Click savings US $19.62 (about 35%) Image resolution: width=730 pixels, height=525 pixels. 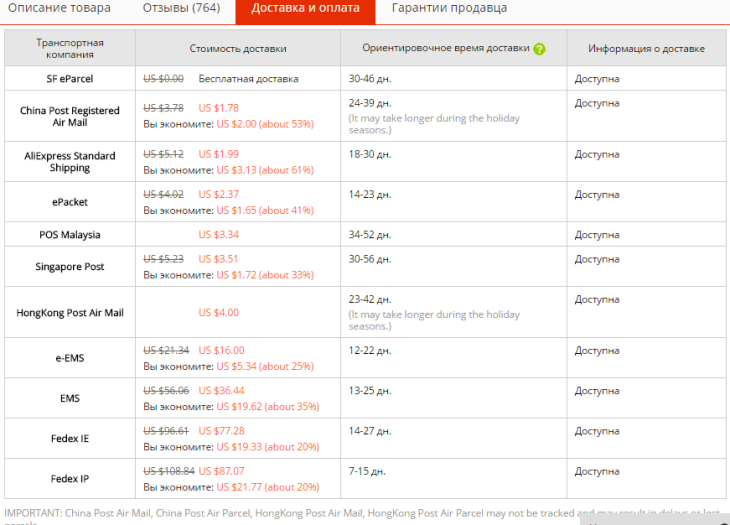[268, 407]
